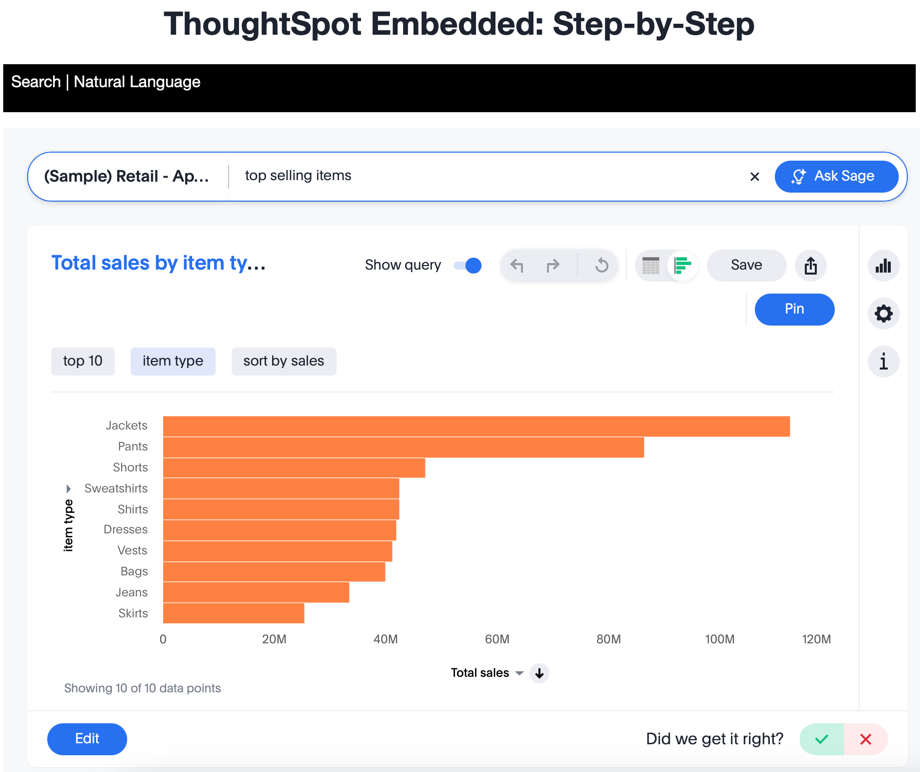Image resolution: width=920 pixels, height=772 pixels.
Task: Click the item type chip
Action: pyautogui.click(x=172, y=361)
